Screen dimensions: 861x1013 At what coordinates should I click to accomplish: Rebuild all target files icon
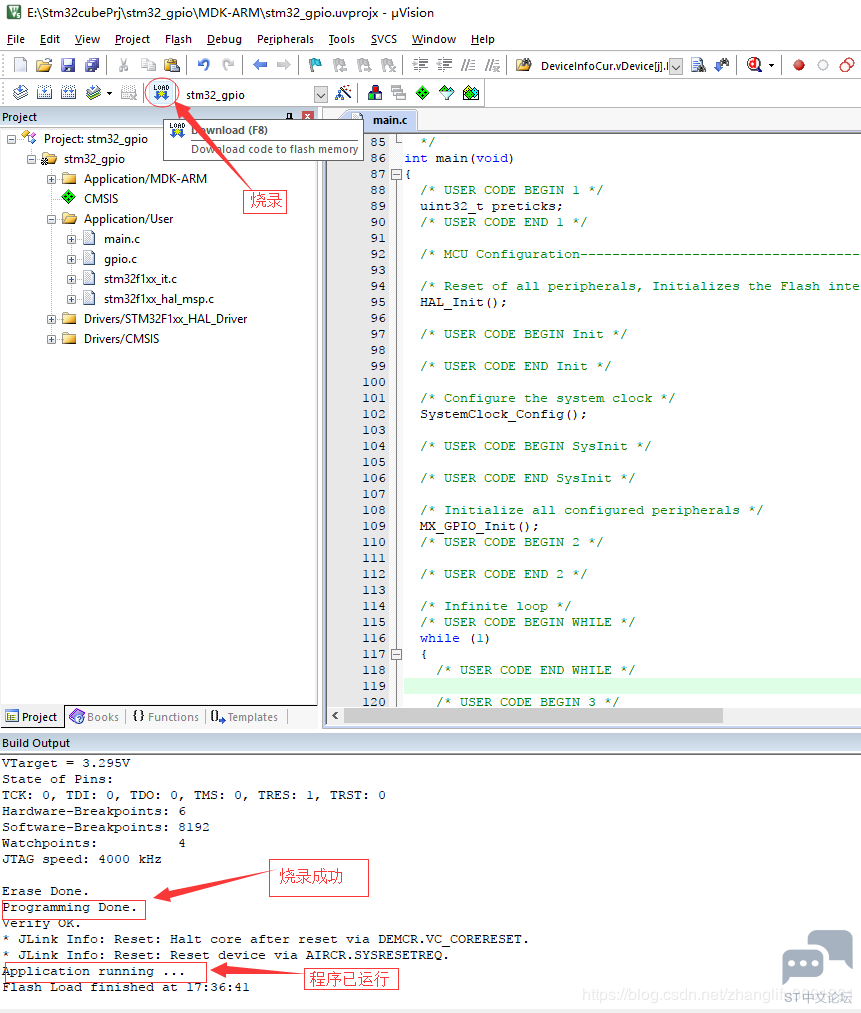(68, 93)
